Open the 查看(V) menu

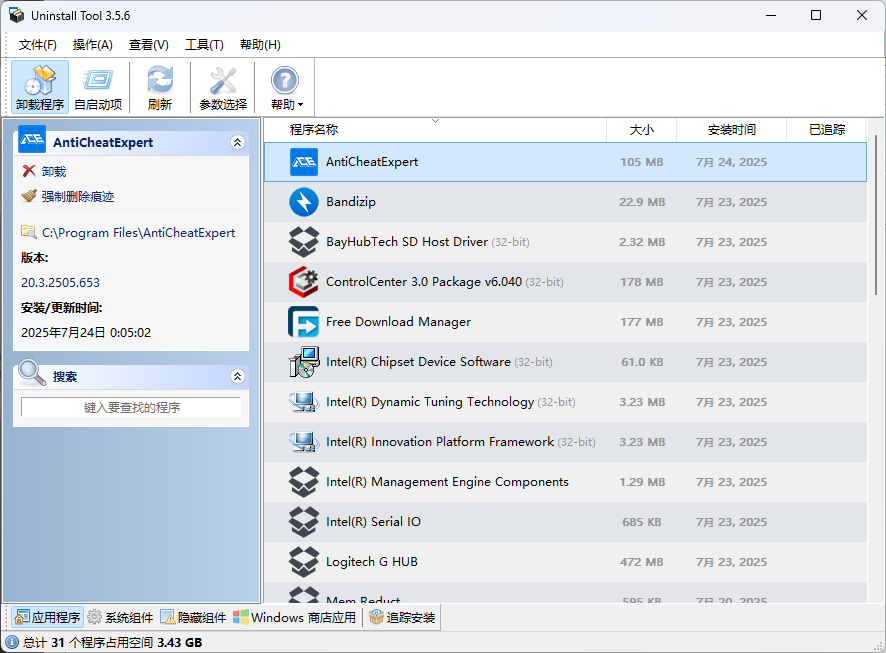pyautogui.click(x=149, y=45)
